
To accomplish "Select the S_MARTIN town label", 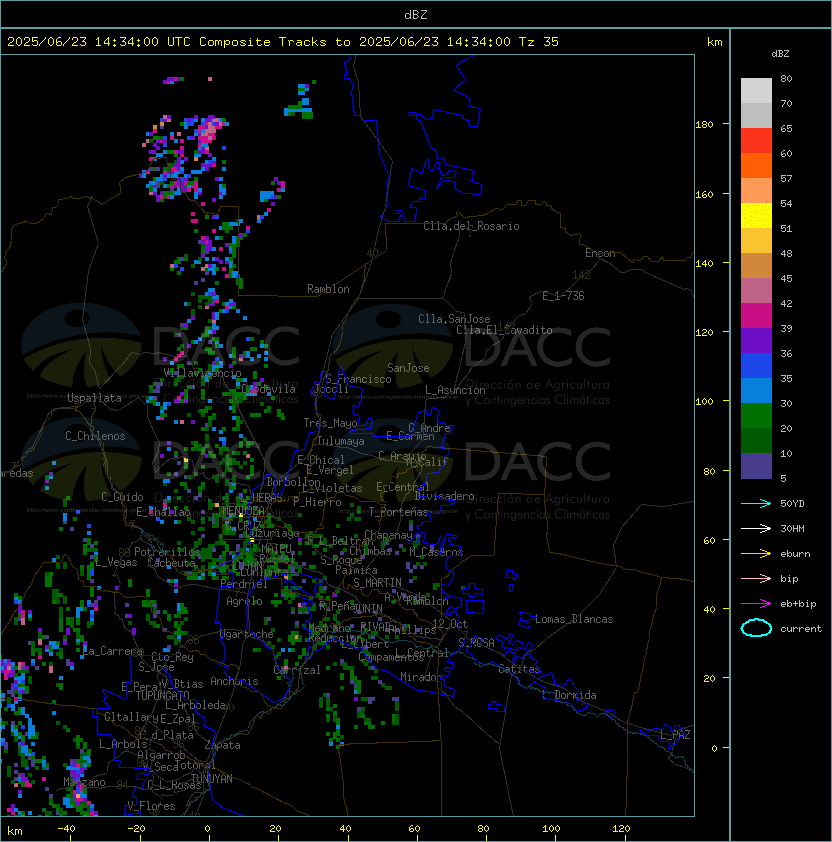I will (x=377, y=583).
